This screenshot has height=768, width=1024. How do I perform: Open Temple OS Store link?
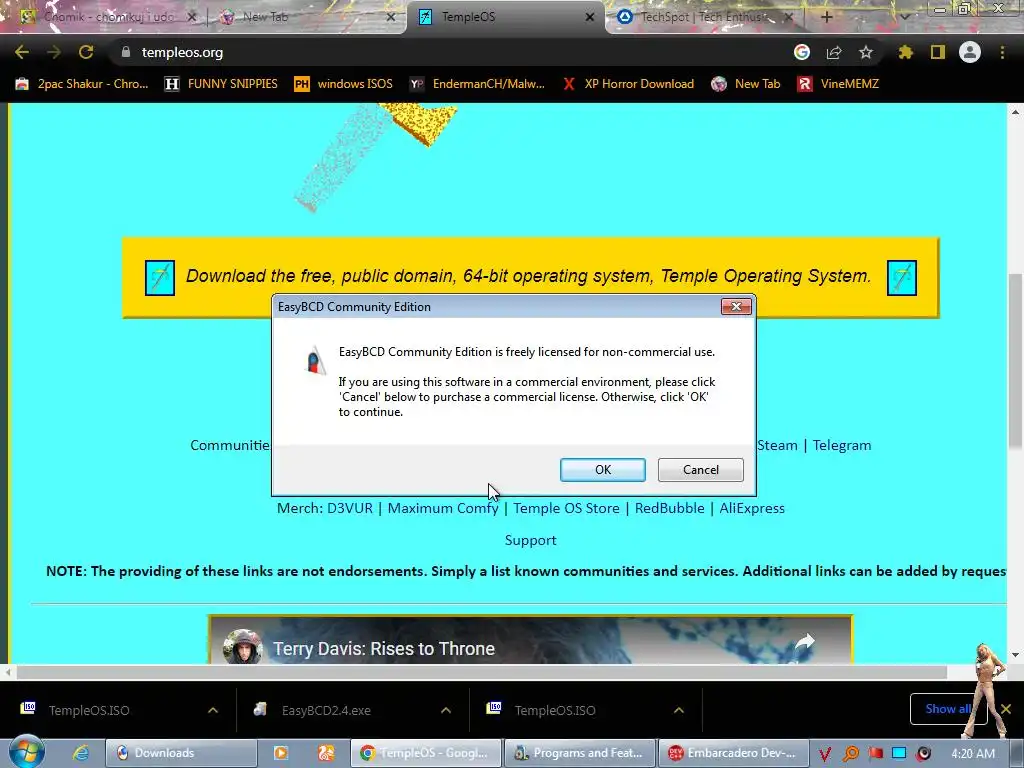pyautogui.click(x=566, y=508)
